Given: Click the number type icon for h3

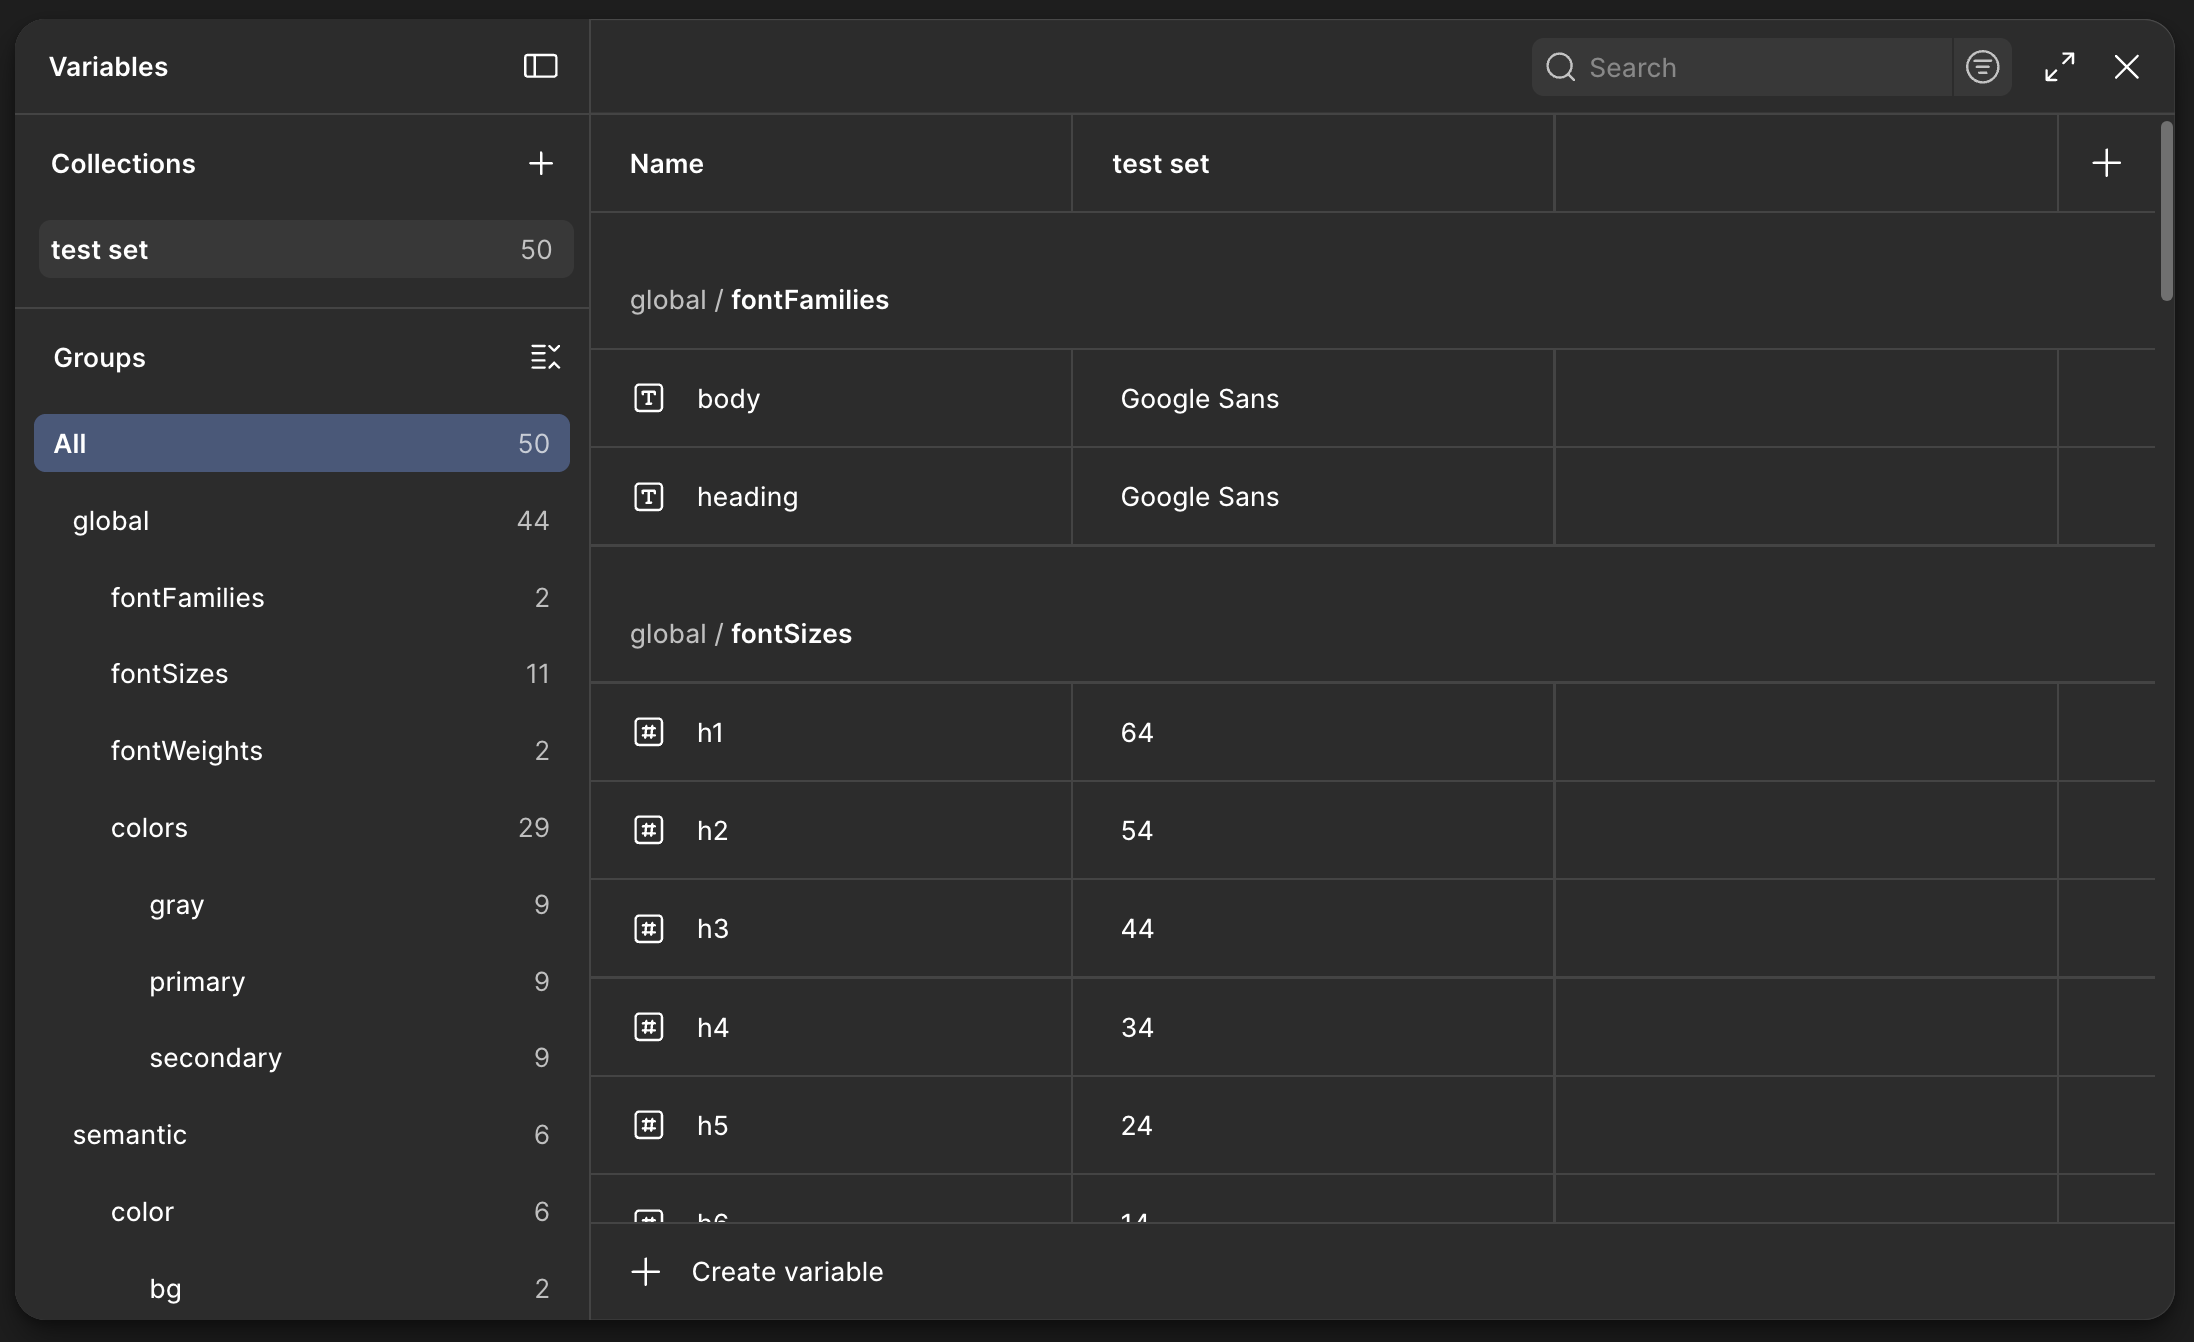Looking at the screenshot, I should [648, 928].
